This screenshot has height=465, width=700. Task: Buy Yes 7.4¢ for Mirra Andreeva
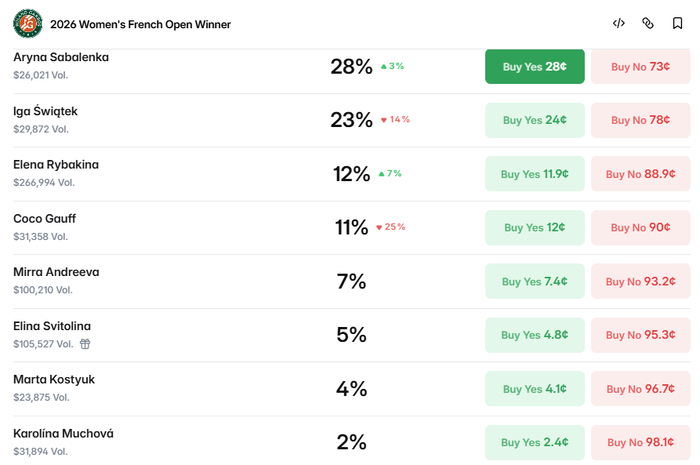click(534, 281)
